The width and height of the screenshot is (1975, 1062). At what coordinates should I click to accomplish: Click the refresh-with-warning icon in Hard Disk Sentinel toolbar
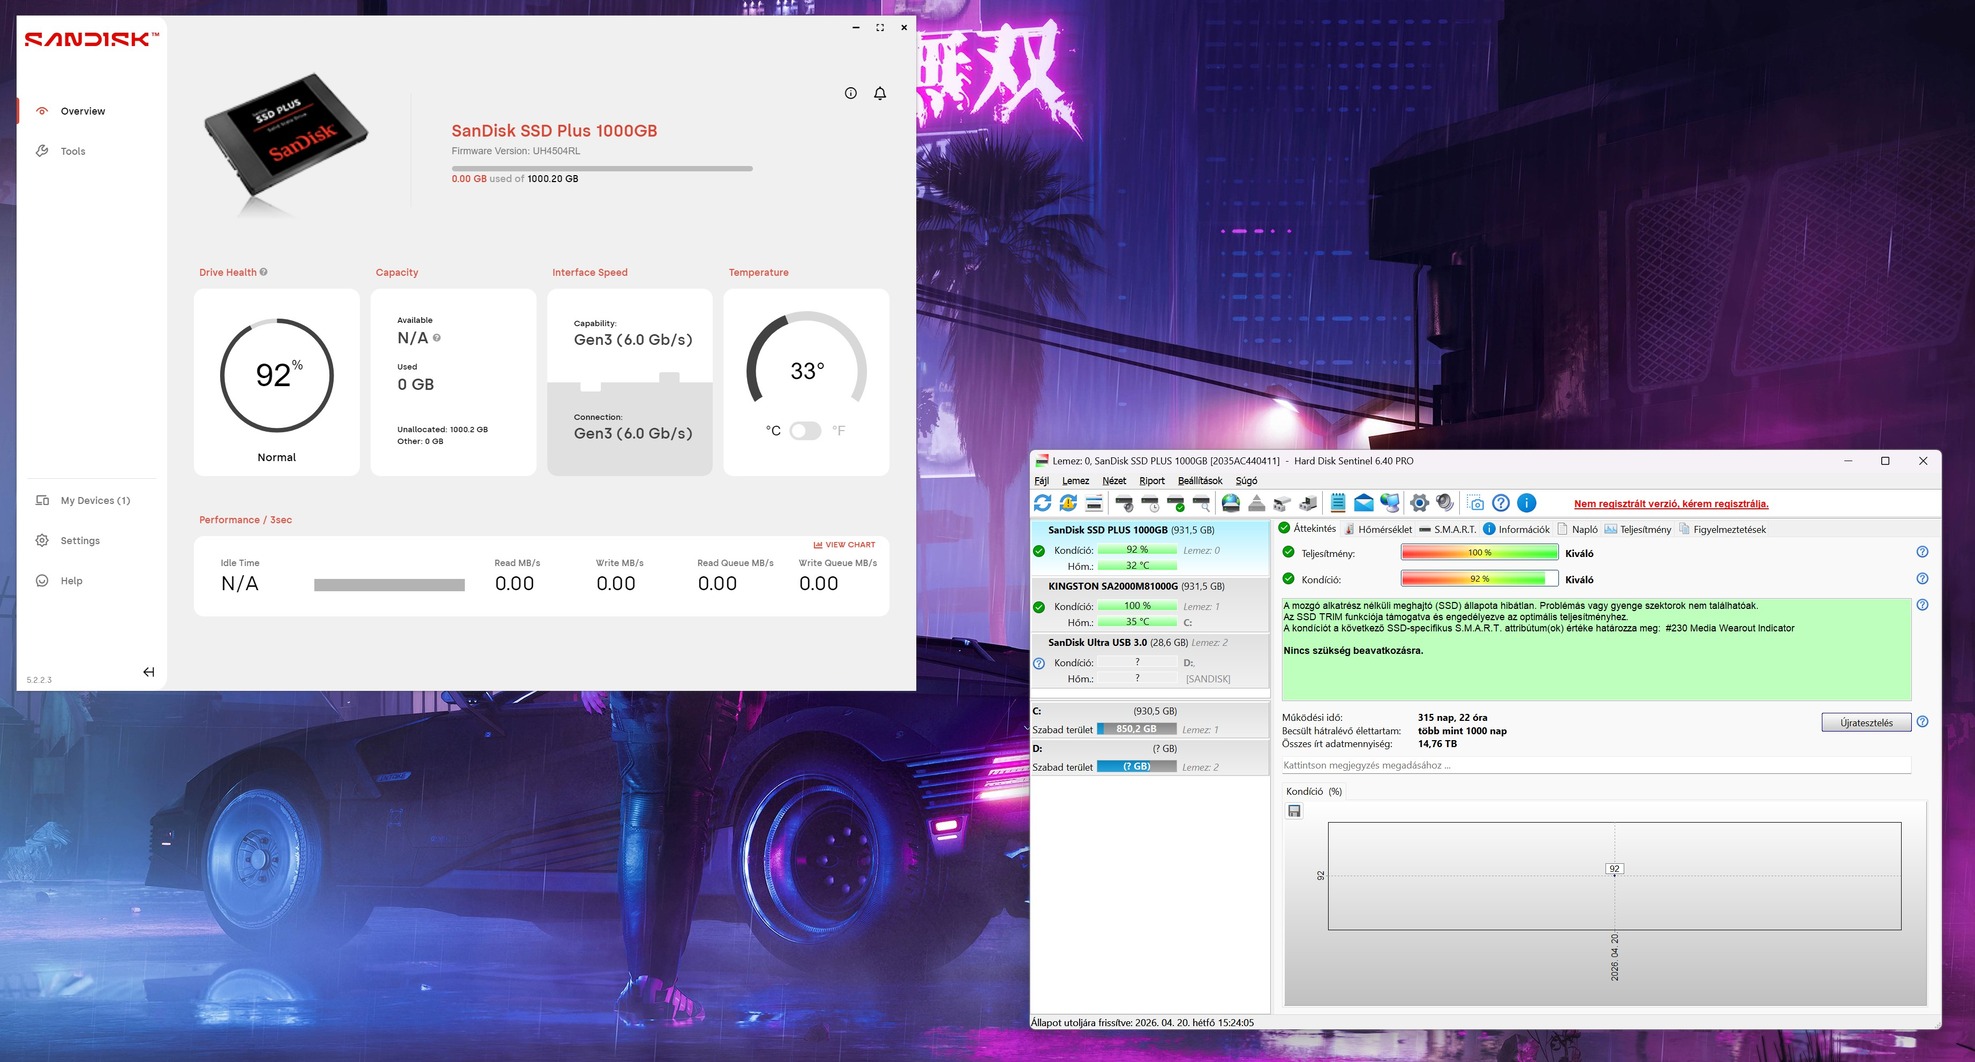(1068, 503)
